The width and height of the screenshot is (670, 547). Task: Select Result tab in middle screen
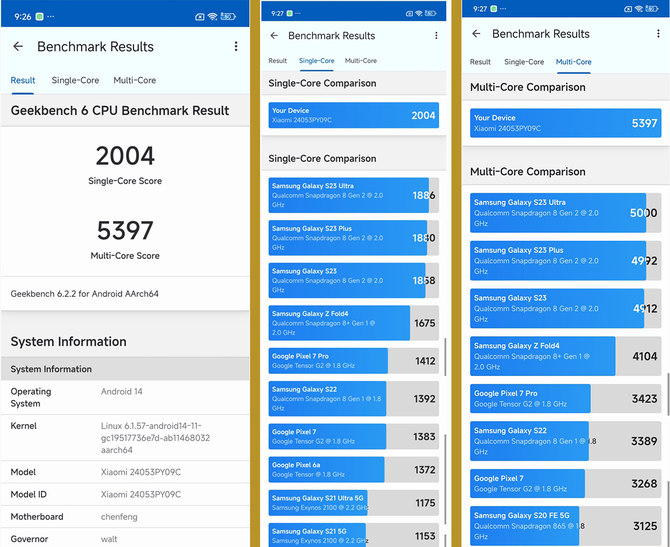pos(278,61)
